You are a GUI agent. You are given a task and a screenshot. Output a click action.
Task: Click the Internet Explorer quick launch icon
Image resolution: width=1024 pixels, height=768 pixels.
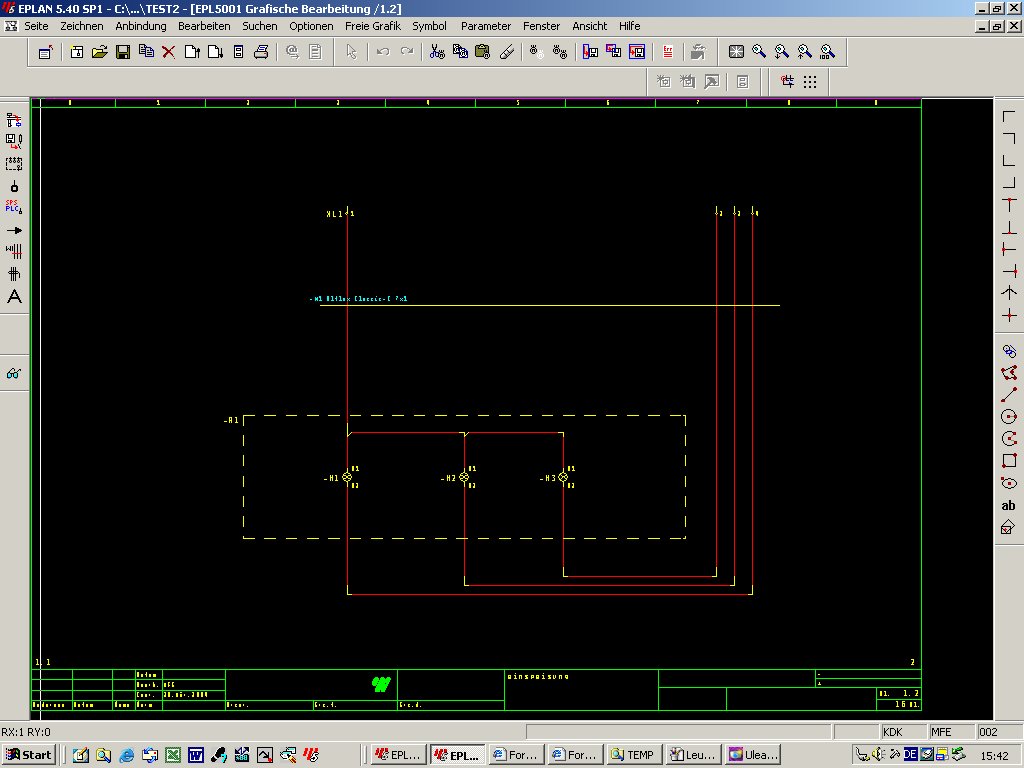[x=127, y=755]
